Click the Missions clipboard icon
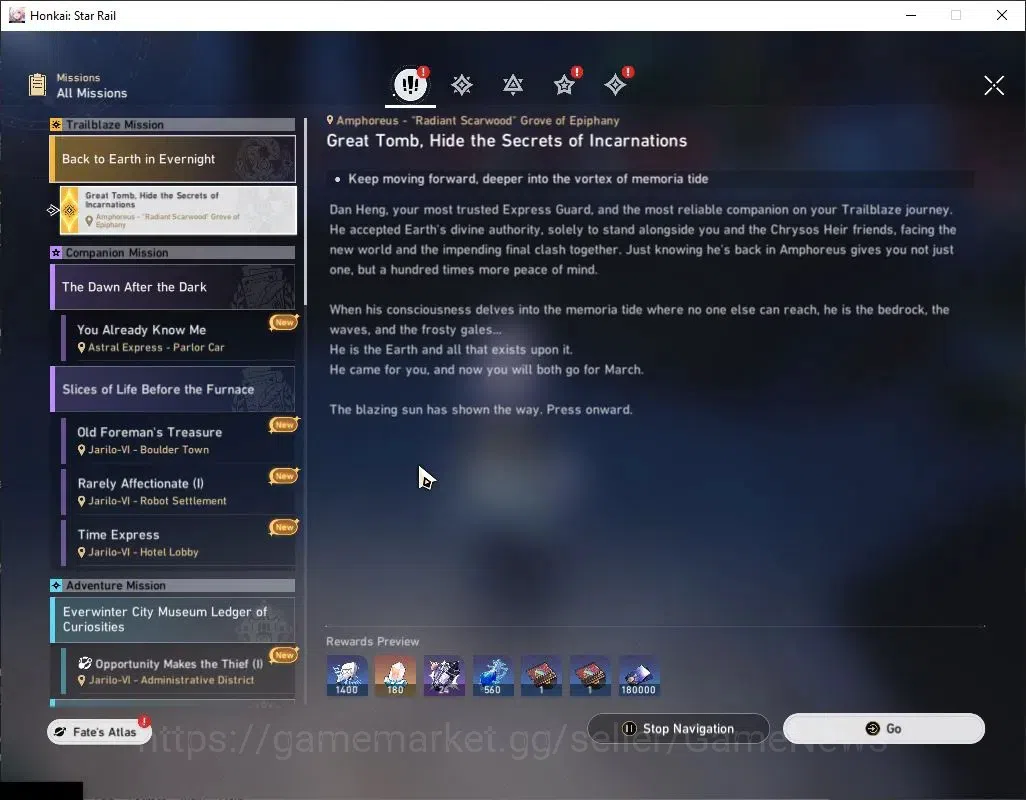 [38, 85]
